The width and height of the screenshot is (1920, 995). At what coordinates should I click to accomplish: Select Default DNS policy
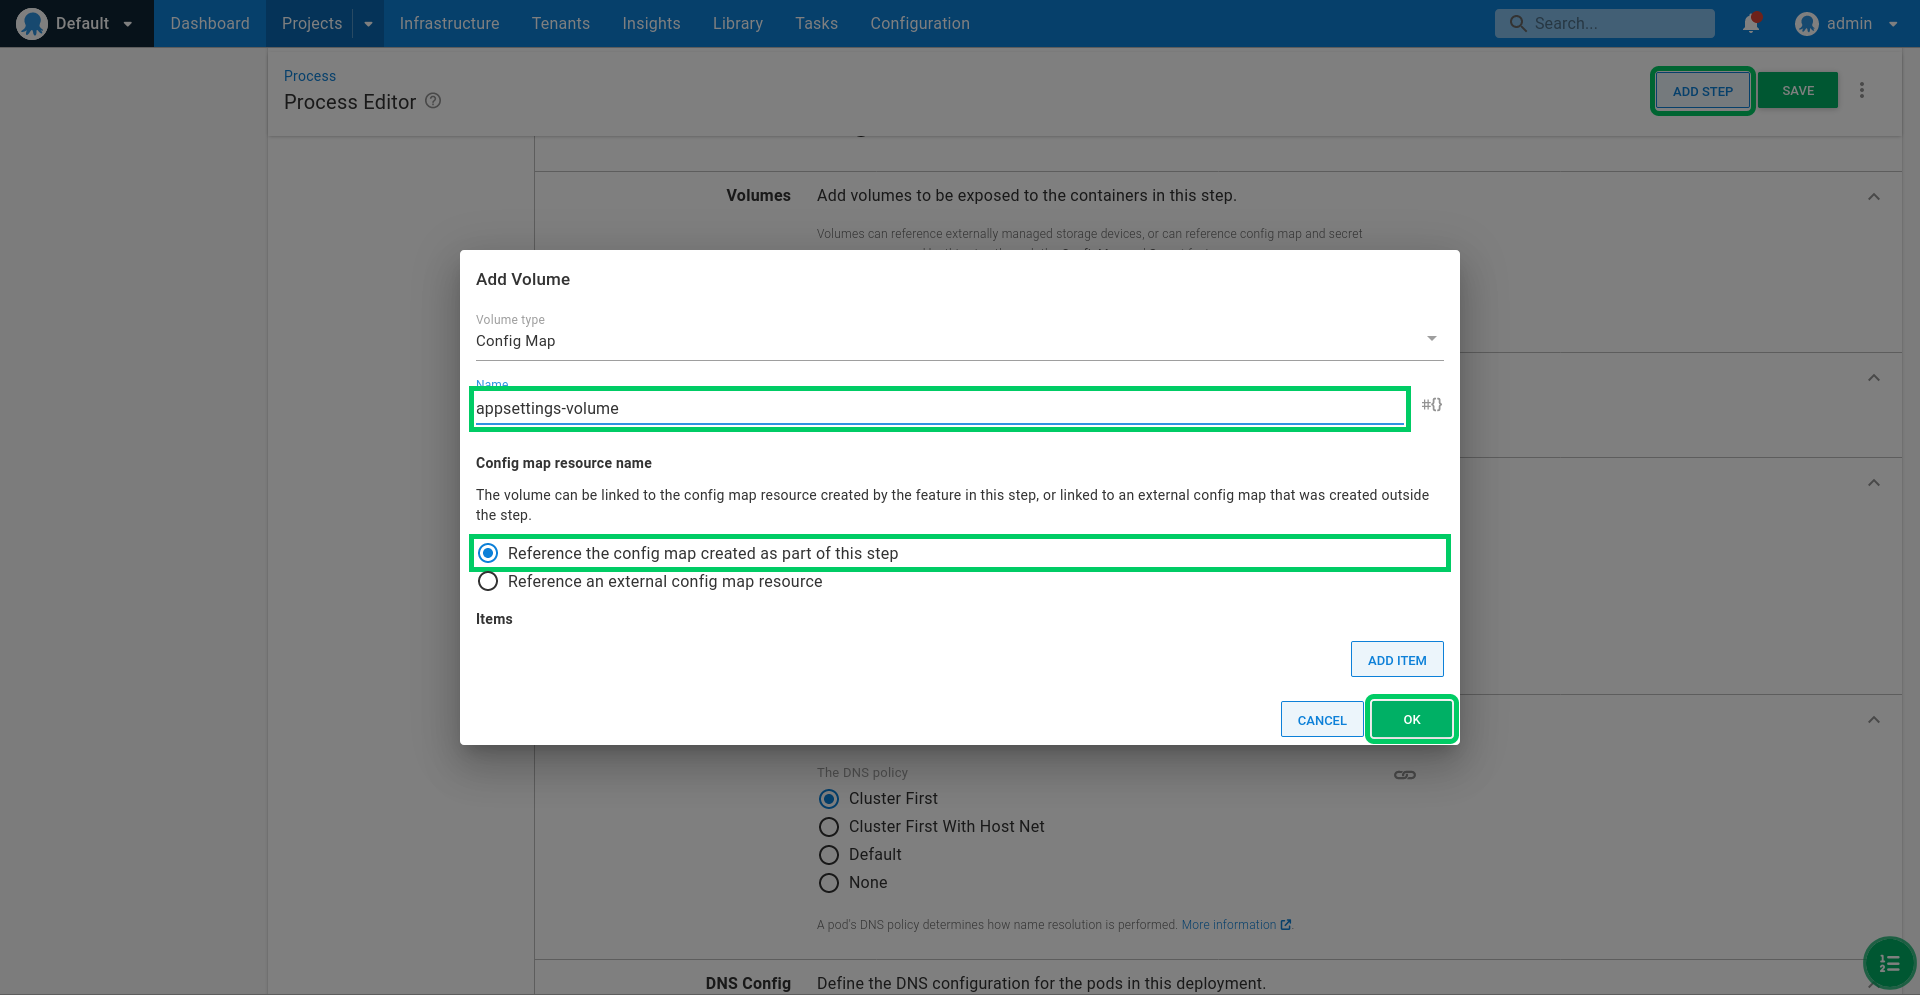tap(860, 854)
